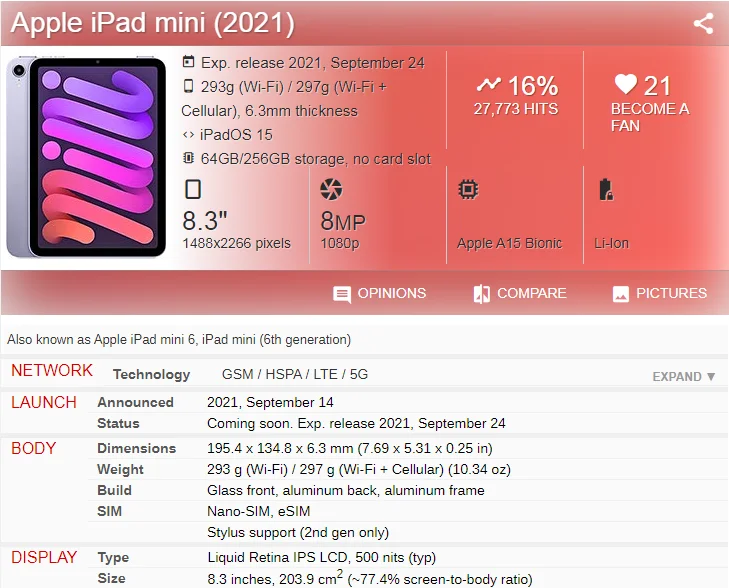Click the SIM label
729x588 pixels.
[x=109, y=511]
